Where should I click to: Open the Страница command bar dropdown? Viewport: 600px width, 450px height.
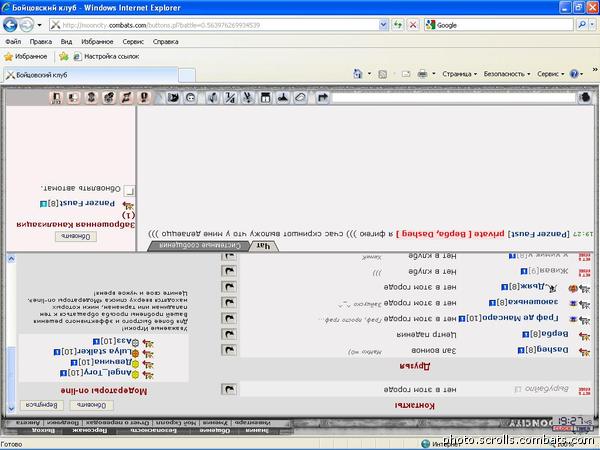pyautogui.click(x=460, y=74)
